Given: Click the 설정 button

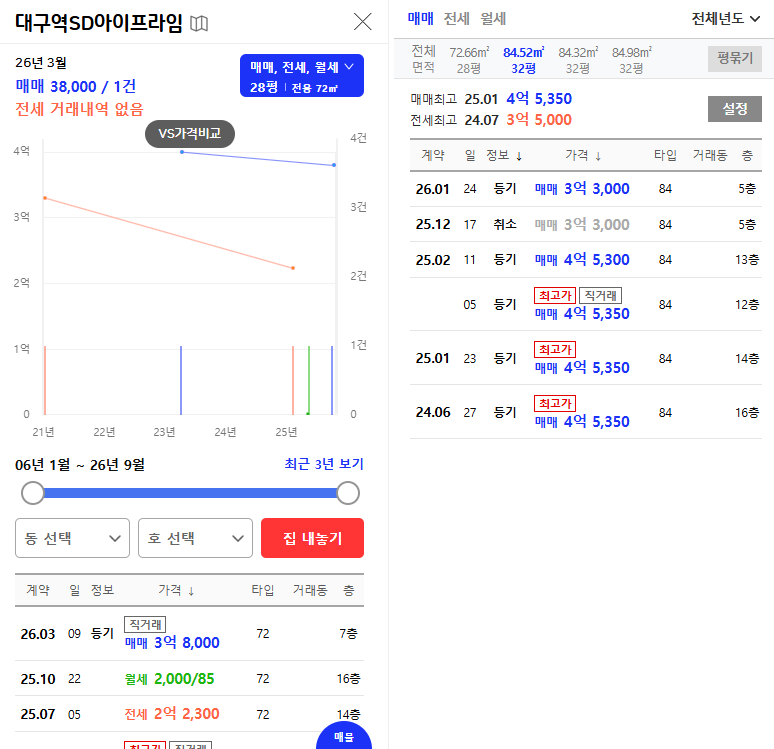Looking at the screenshot, I should pos(735,109).
